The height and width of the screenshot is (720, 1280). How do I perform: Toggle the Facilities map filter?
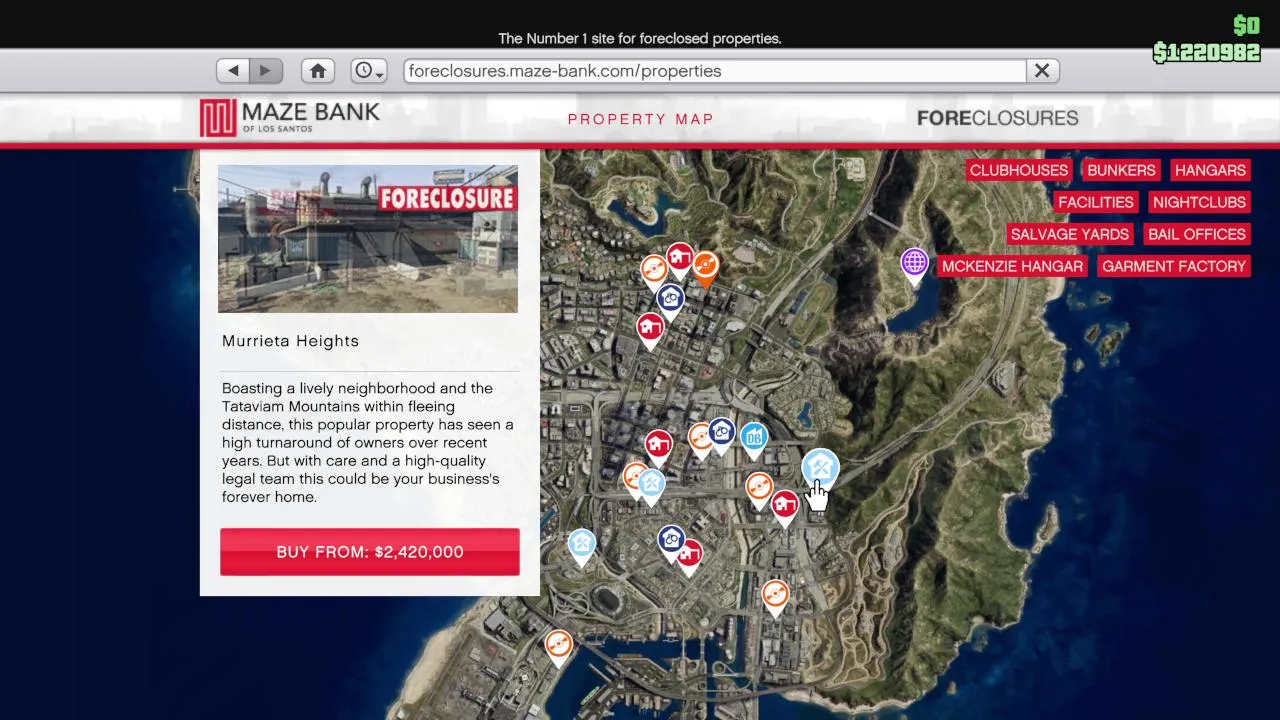click(1095, 202)
